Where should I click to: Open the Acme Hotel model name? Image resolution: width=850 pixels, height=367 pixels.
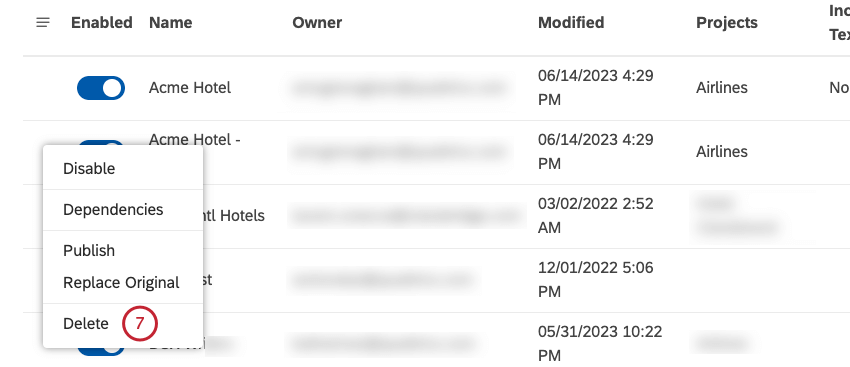pos(190,88)
